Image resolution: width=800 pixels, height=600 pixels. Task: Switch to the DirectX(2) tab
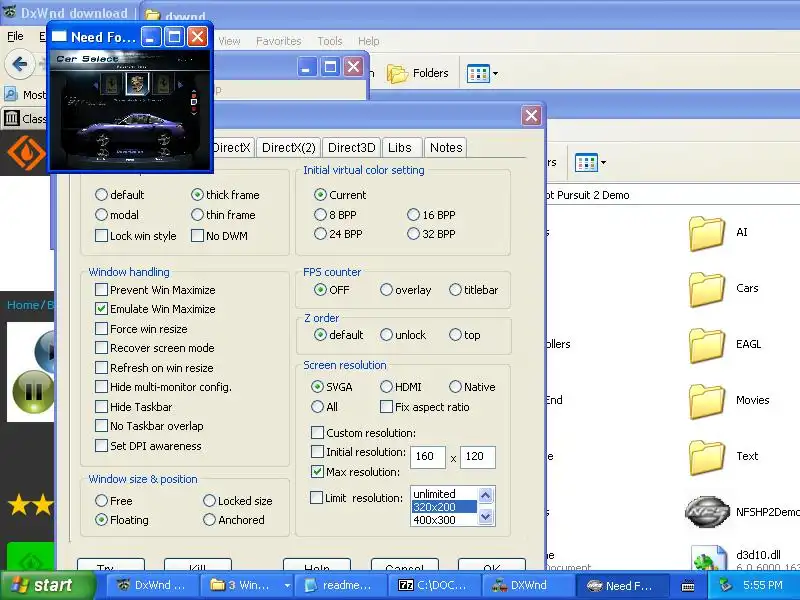point(288,147)
